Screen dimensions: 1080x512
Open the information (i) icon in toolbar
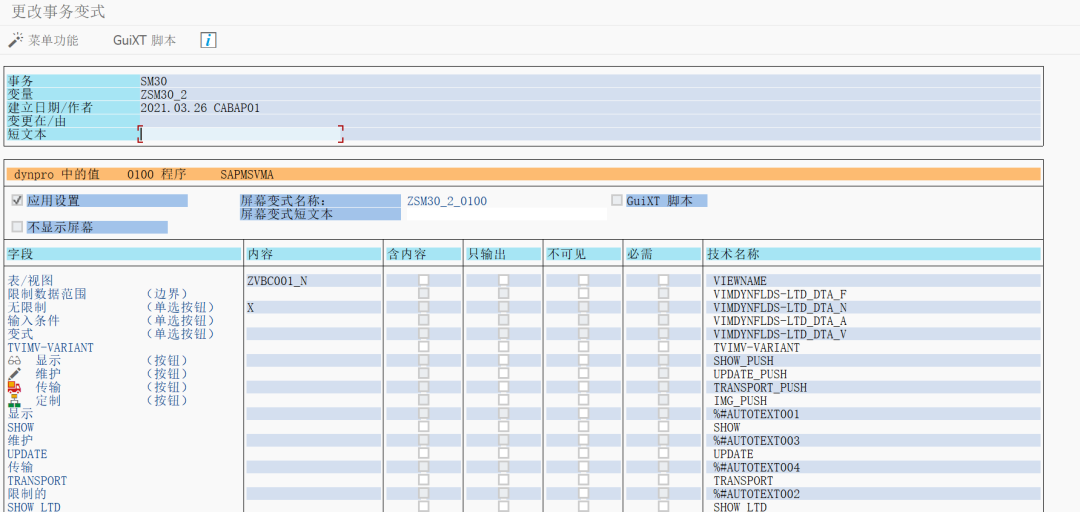click(x=209, y=40)
